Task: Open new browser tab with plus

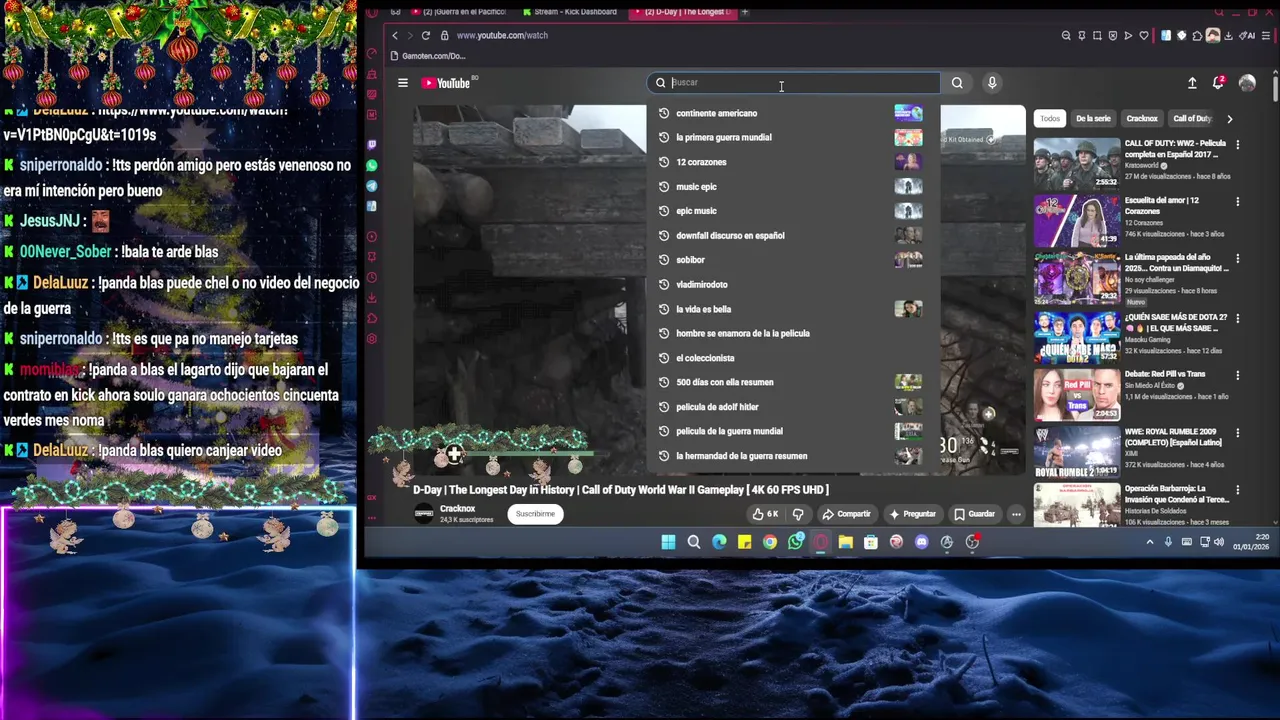Action: [745, 12]
